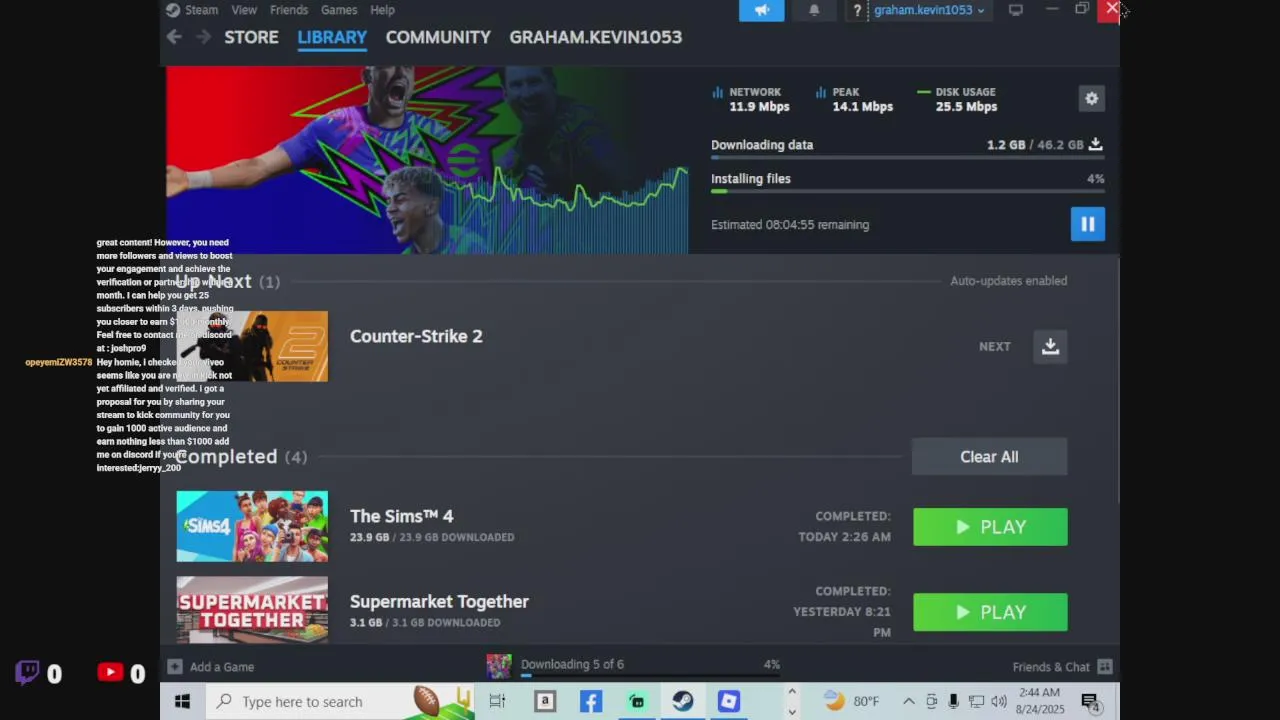1280x720 pixels.
Task: Open the View menu
Action: [x=244, y=10]
